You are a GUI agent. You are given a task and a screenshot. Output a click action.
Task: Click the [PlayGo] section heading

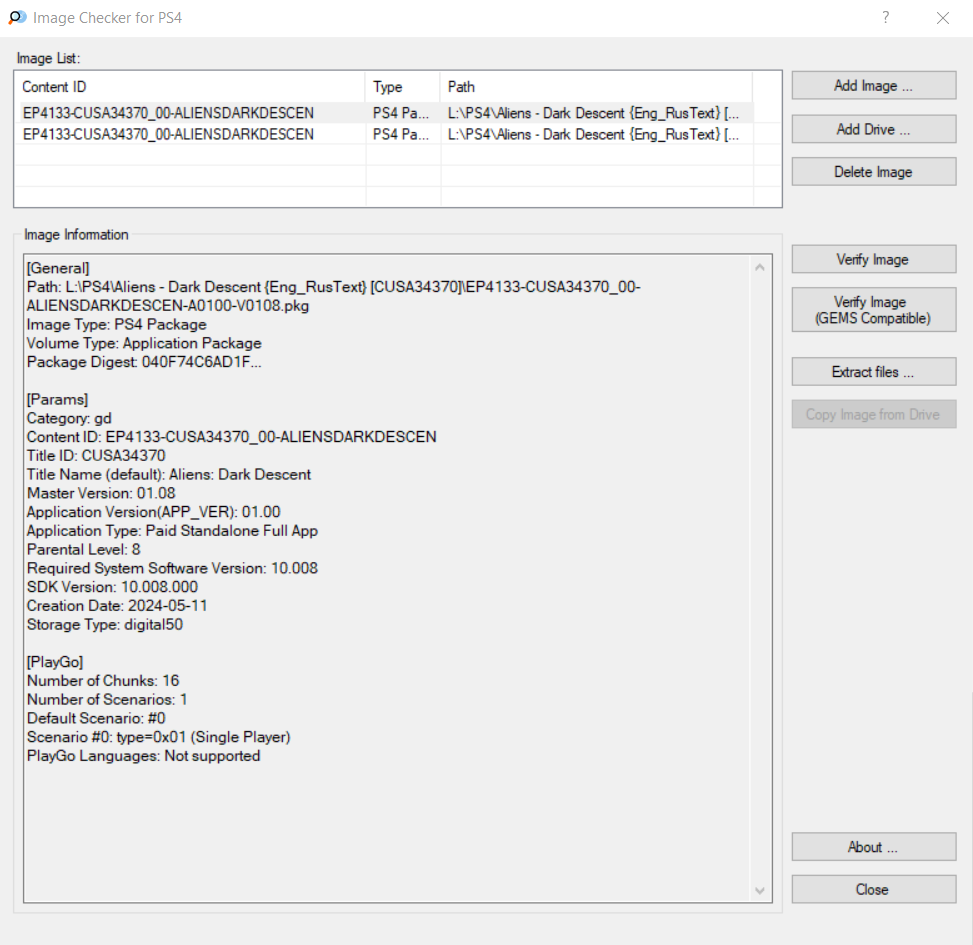click(x=55, y=661)
